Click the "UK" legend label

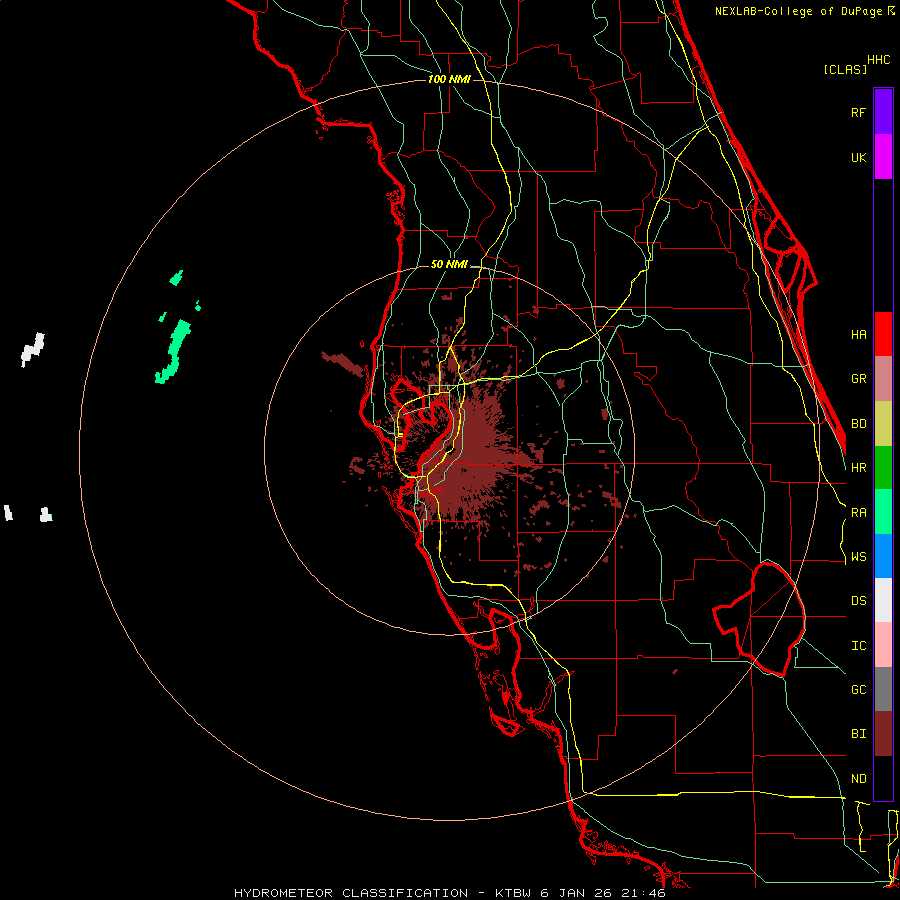coord(858,157)
